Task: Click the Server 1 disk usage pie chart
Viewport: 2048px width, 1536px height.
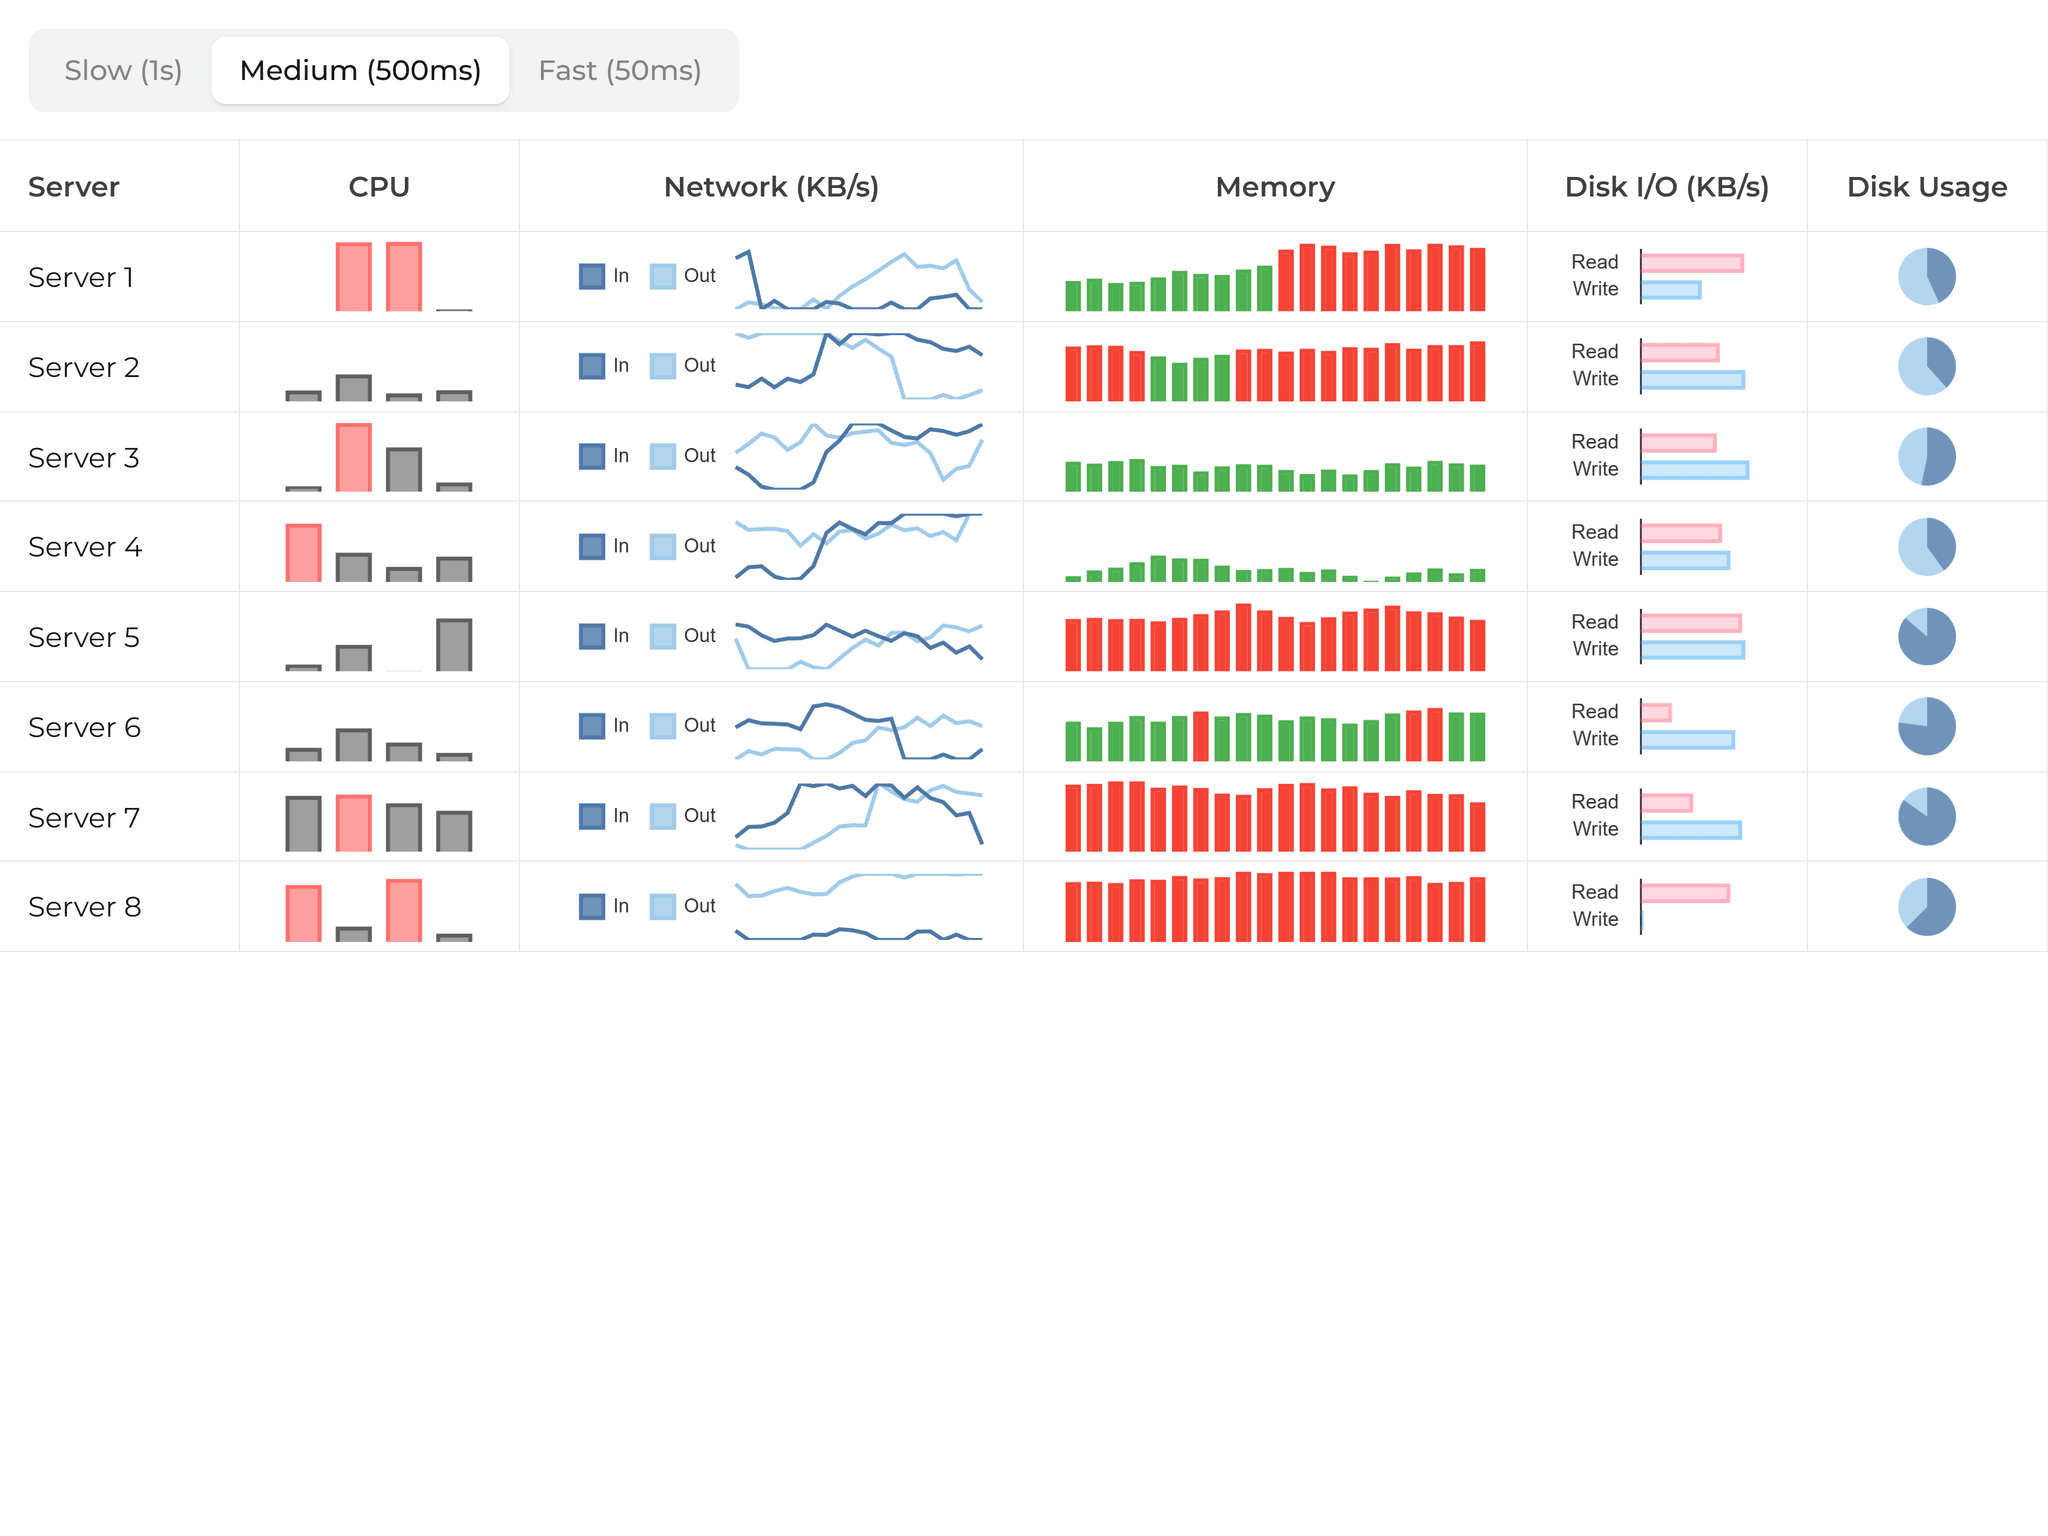Action: coord(1927,276)
